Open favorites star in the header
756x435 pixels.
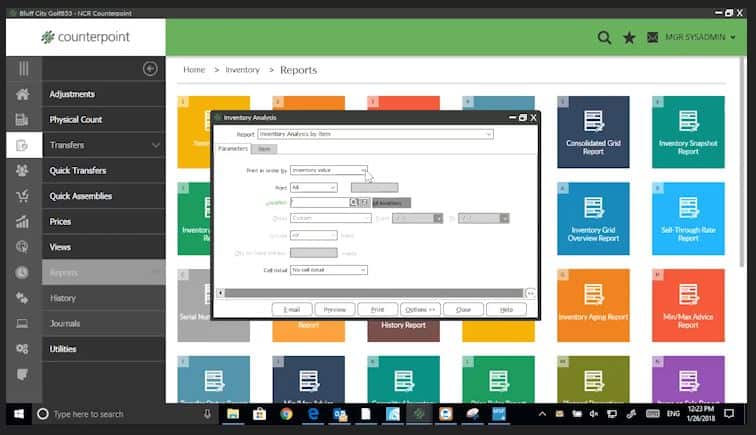[629, 37]
